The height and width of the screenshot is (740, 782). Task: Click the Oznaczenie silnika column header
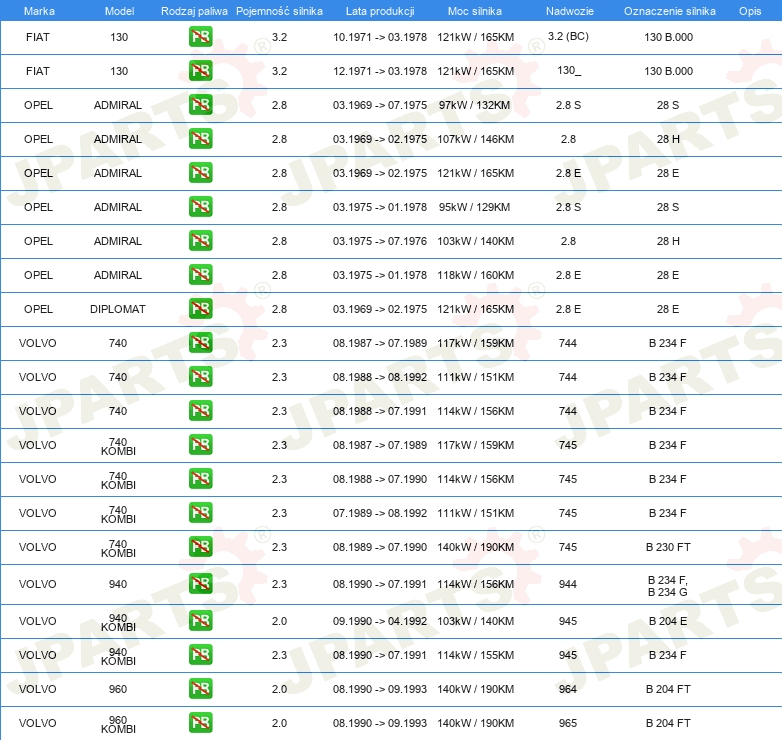[x=669, y=11]
